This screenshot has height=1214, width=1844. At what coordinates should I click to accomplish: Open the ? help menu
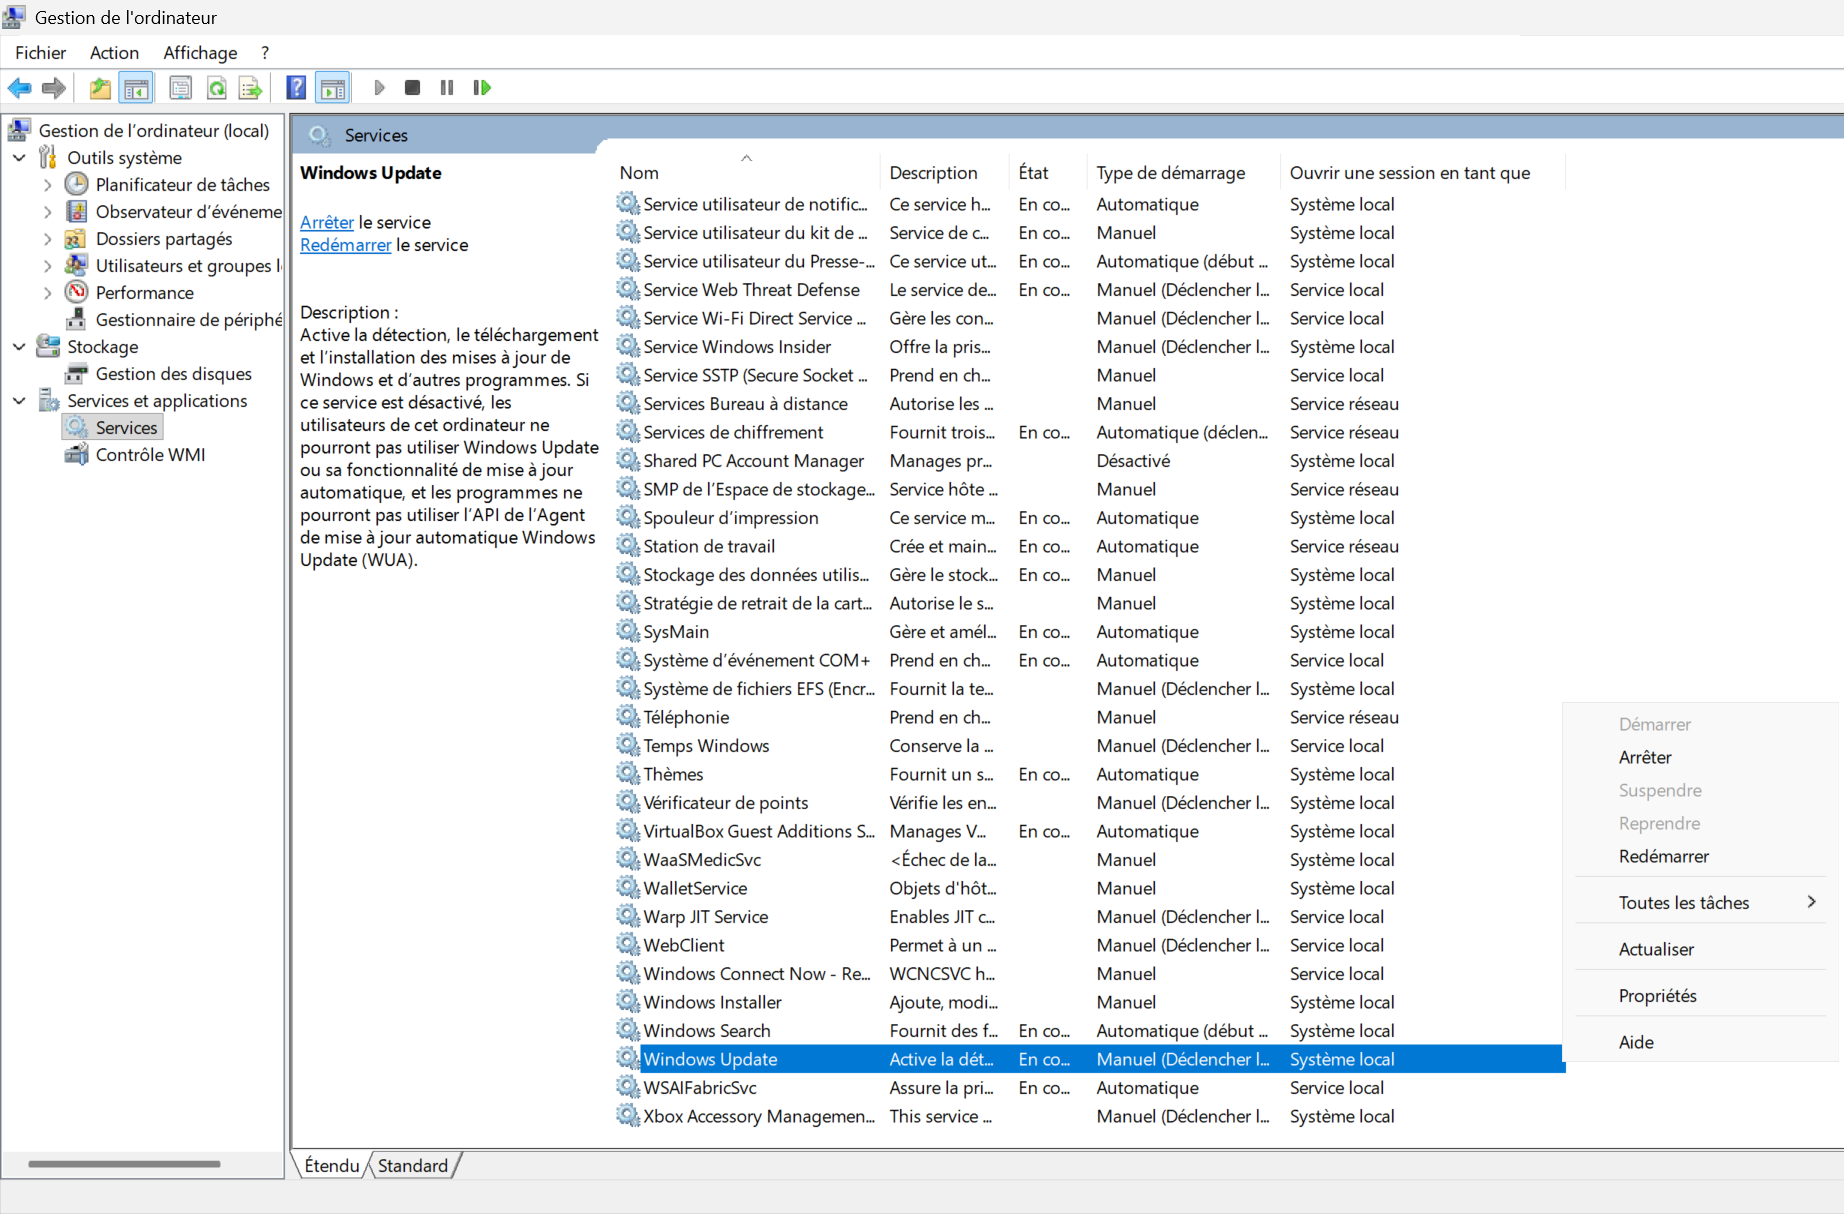click(x=265, y=53)
